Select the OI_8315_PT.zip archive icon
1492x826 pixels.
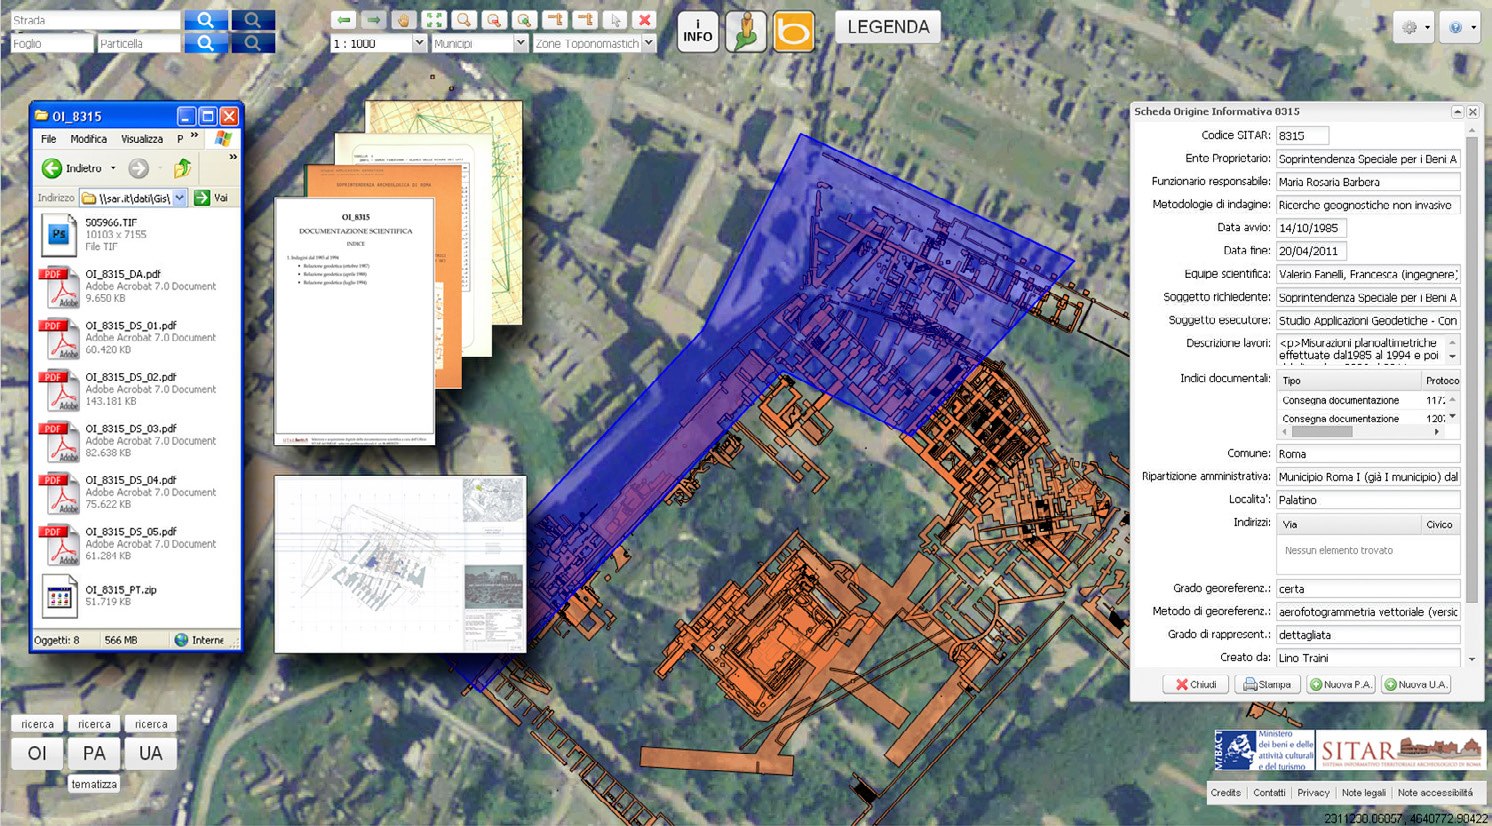coord(58,596)
